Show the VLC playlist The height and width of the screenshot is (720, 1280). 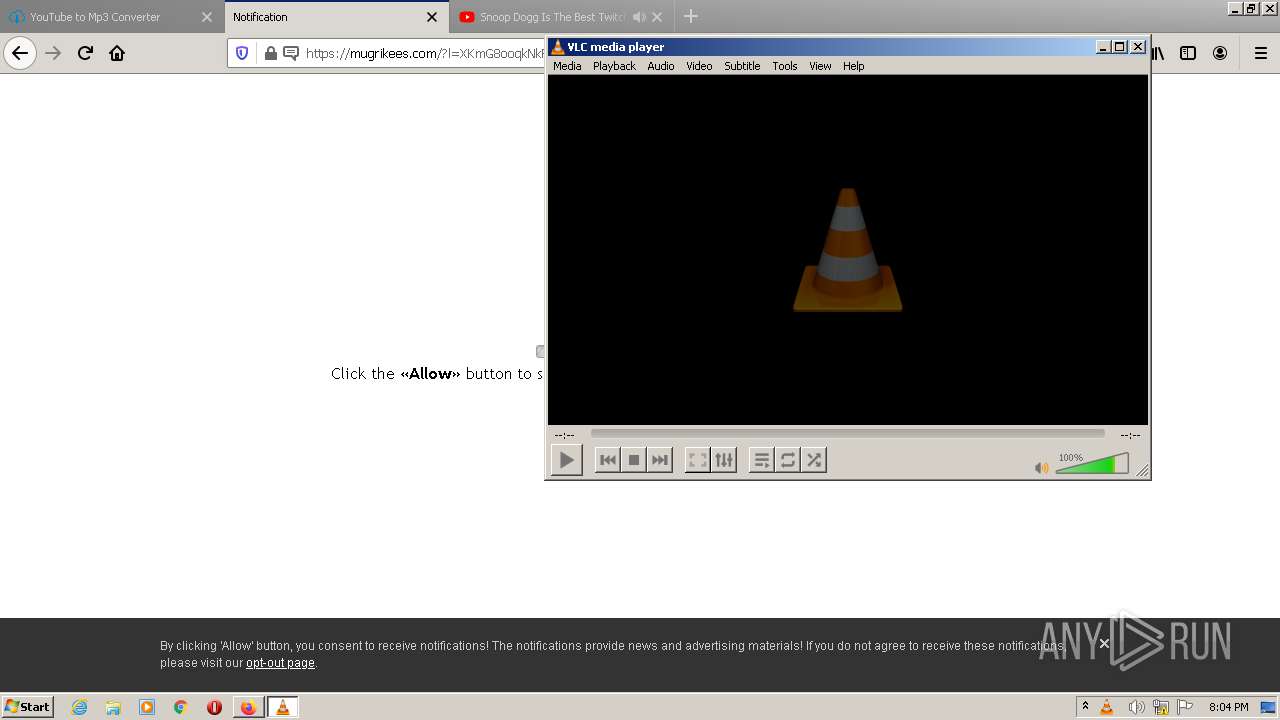761,460
